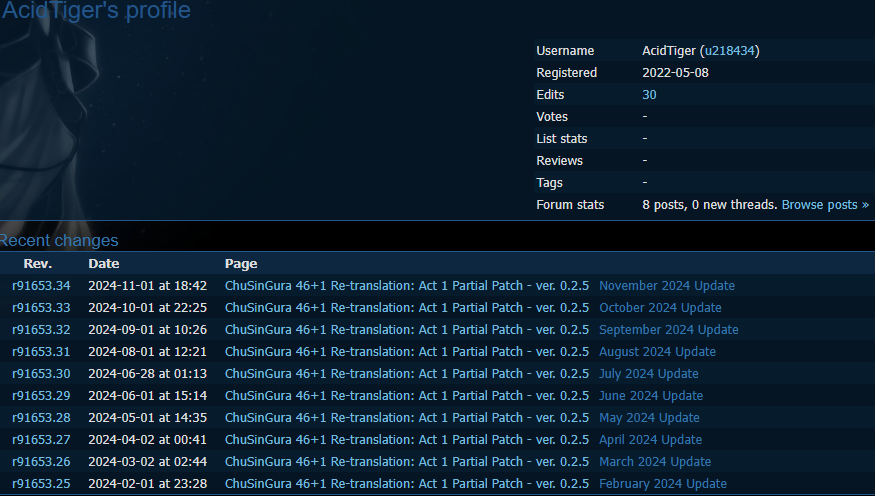Open revision r91653.27
Image resolution: width=875 pixels, height=496 pixels.
click(41, 440)
